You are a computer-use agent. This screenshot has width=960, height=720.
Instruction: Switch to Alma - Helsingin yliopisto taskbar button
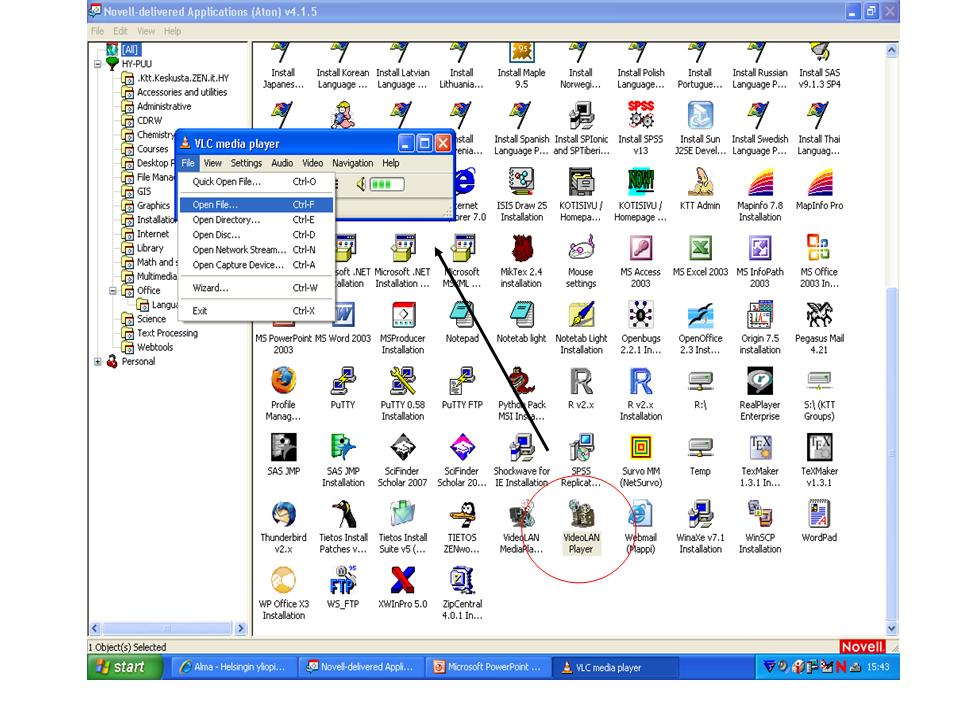(233, 667)
